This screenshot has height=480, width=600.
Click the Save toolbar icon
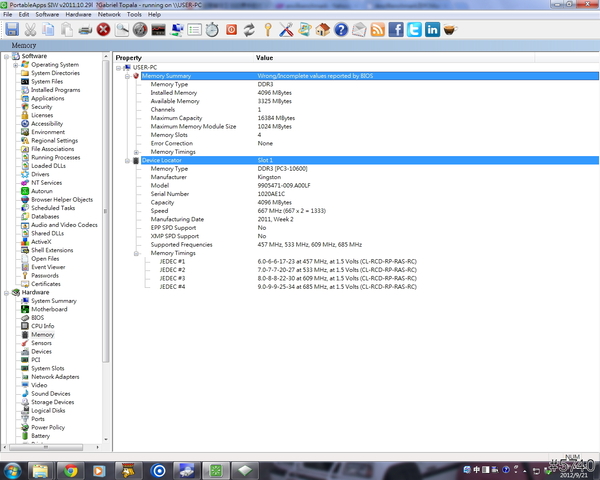(11, 30)
